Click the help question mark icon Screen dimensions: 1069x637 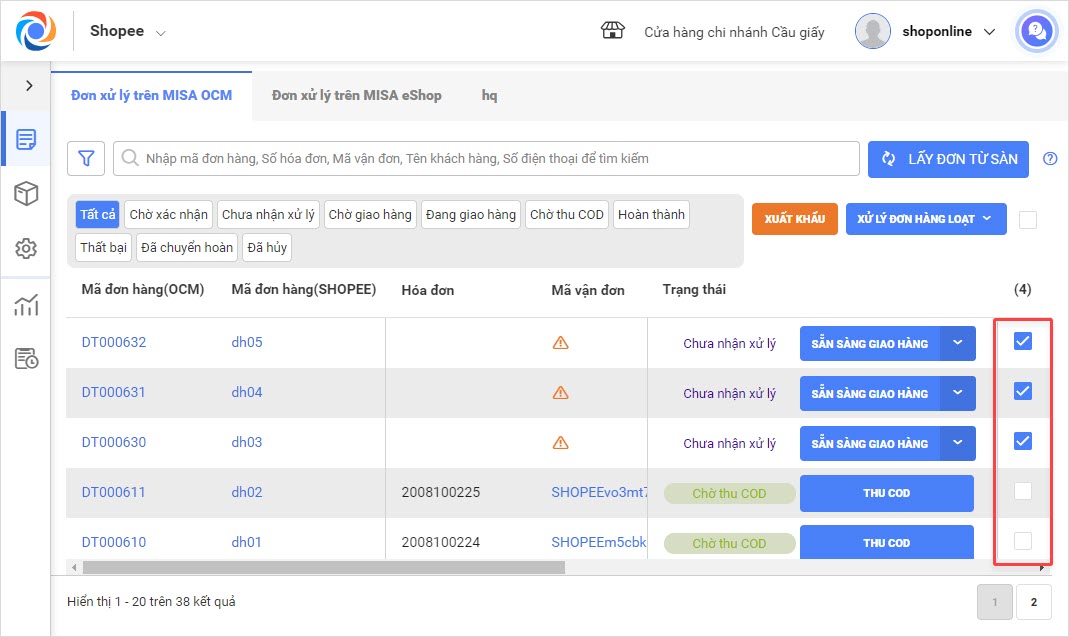(1049, 158)
